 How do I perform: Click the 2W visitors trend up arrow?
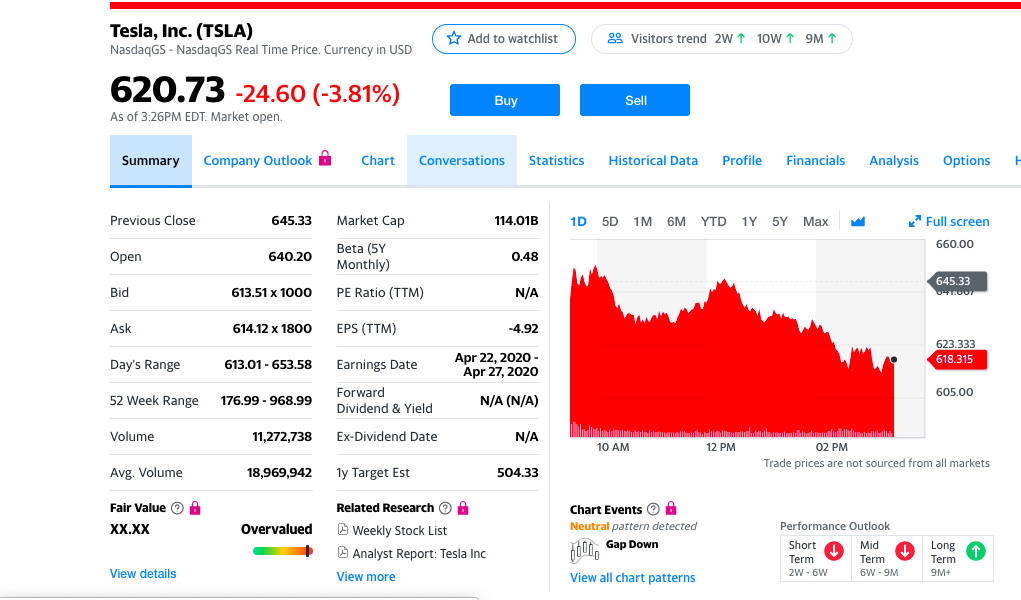point(741,38)
